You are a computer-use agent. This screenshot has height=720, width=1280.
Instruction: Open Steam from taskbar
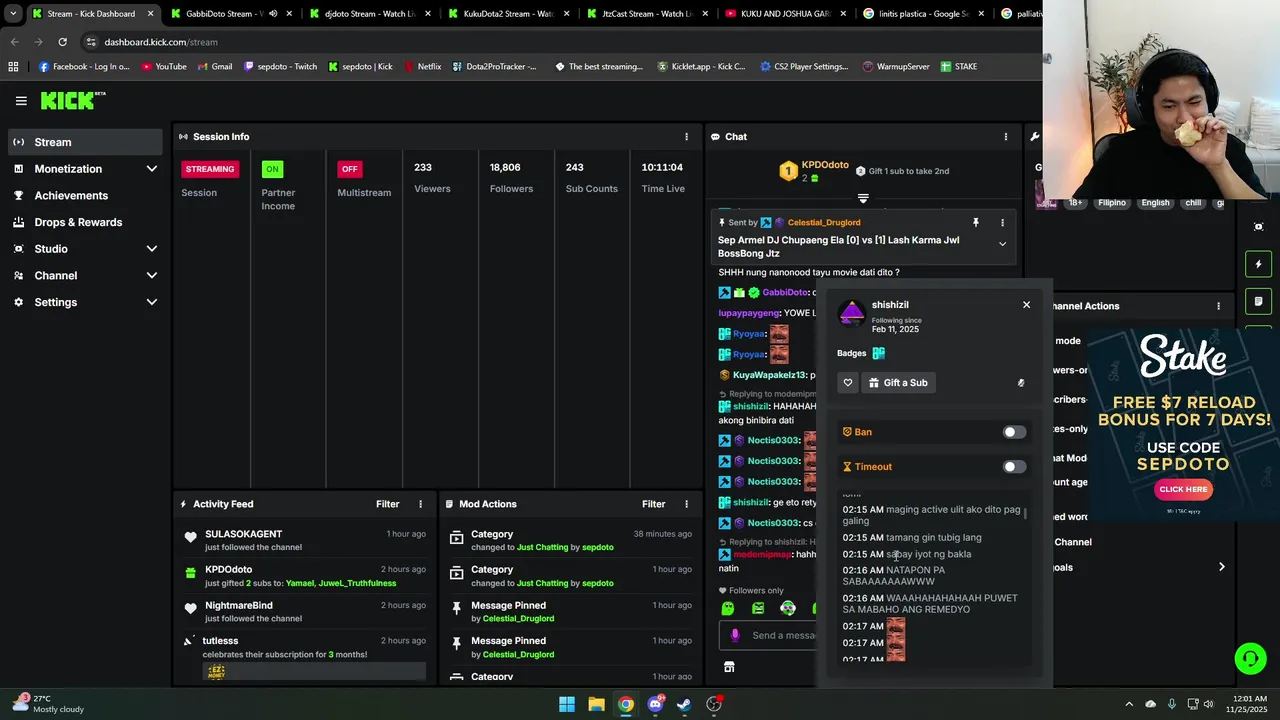point(684,704)
